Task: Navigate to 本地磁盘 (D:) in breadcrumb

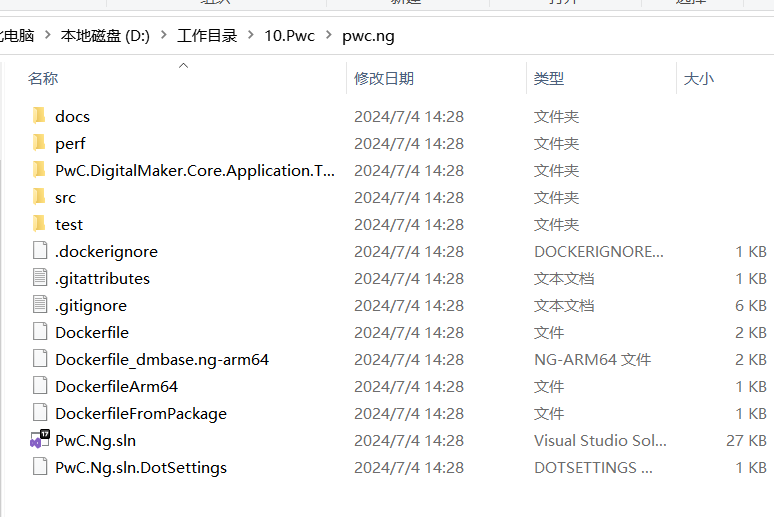Action: click(105, 36)
